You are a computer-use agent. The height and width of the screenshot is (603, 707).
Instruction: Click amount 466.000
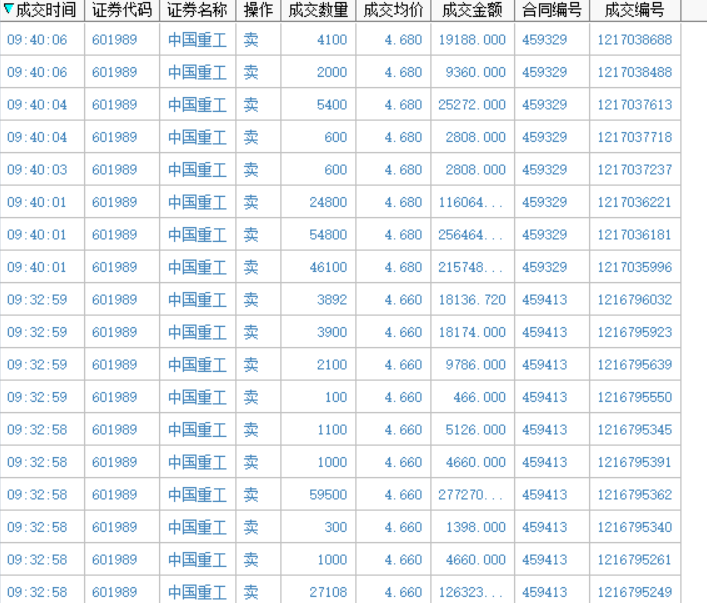pyautogui.click(x=479, y=397)
